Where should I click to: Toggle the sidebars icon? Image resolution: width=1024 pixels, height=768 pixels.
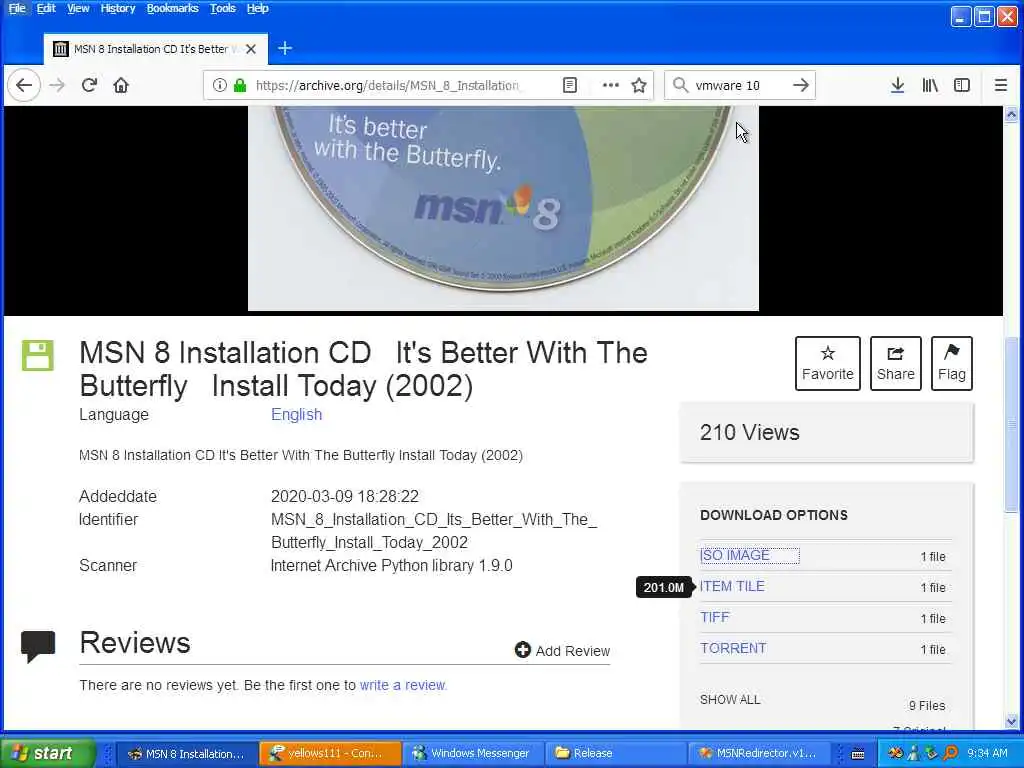[x=962, y=85]
